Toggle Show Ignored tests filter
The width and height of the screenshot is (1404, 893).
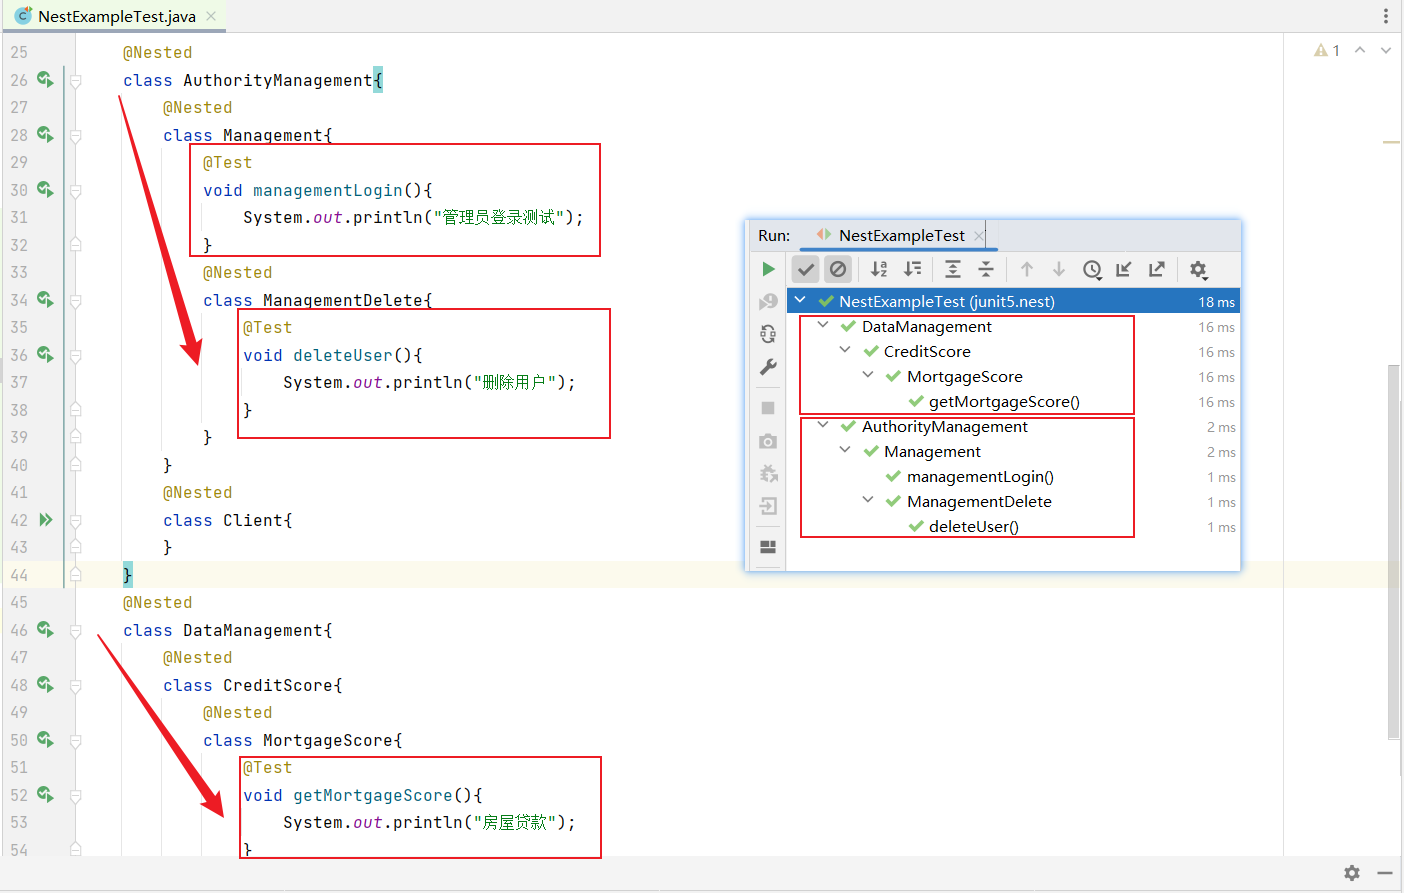(838, 269)
